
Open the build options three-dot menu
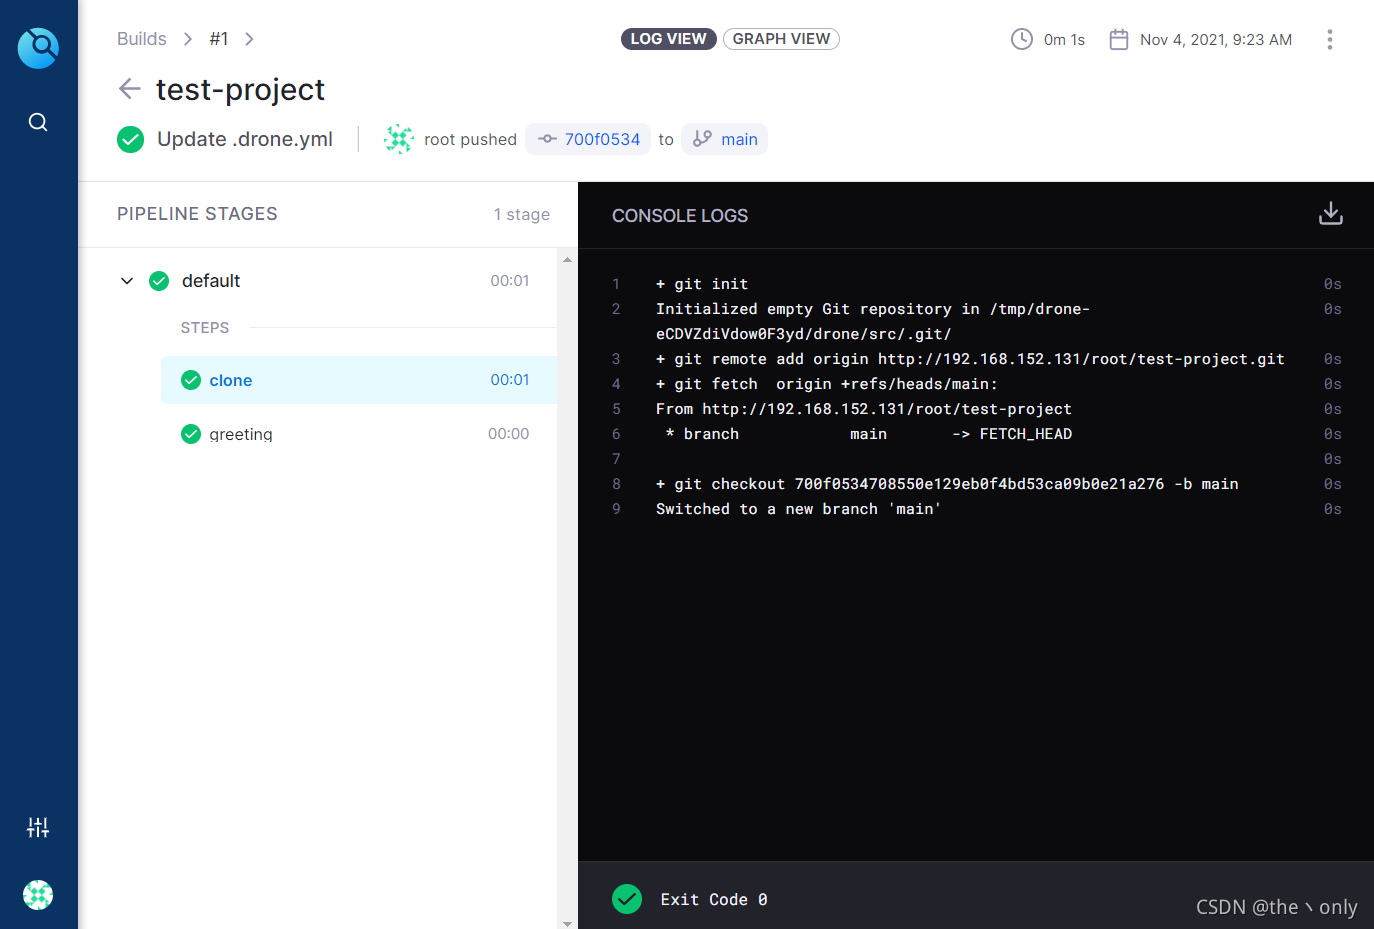click(1330, 39)
